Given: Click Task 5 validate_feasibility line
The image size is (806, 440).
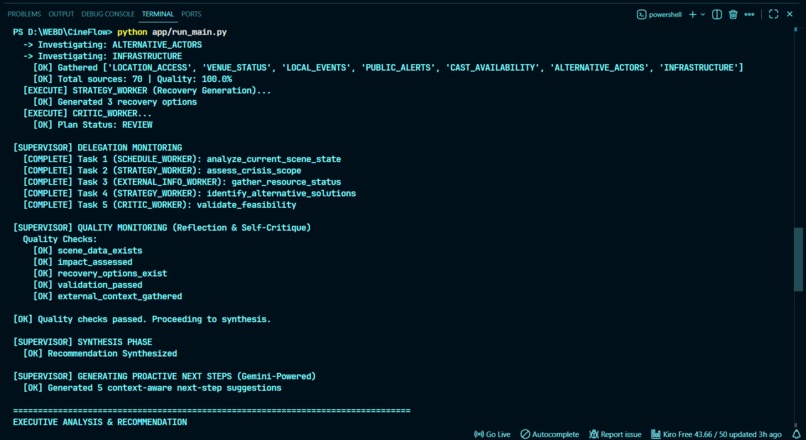Looking at the screenshot, I should [160, 205].
